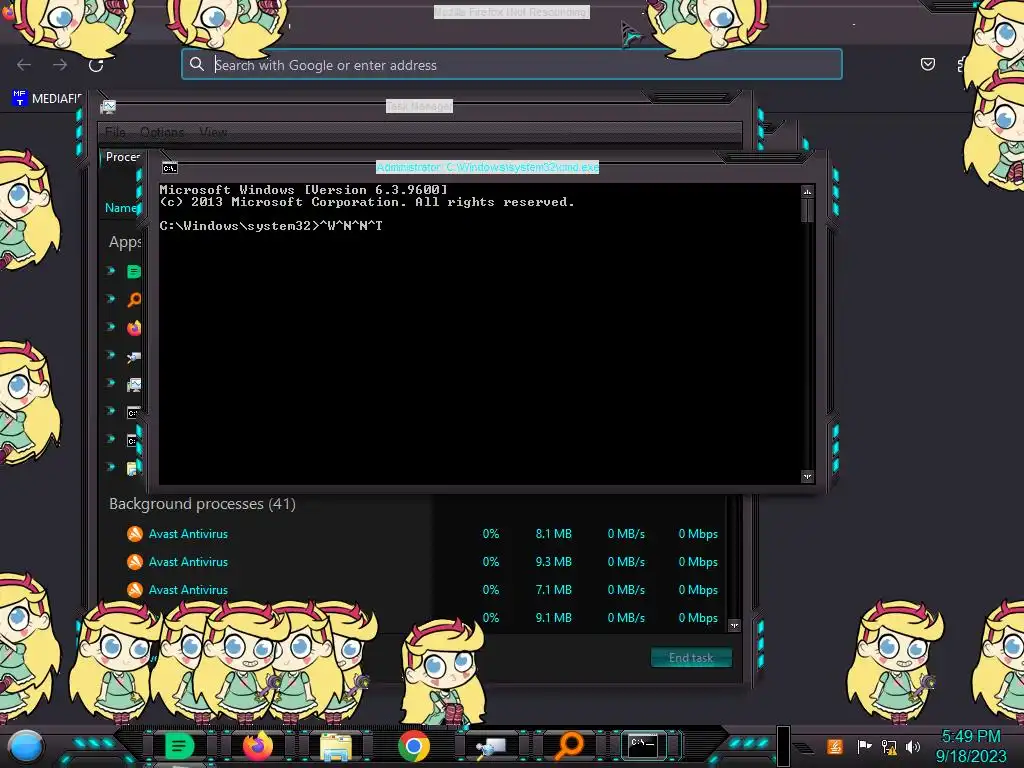Click the Avast icon in the 9.3 MB row
Screen dimensions: 1024x768
click(135, 562)
